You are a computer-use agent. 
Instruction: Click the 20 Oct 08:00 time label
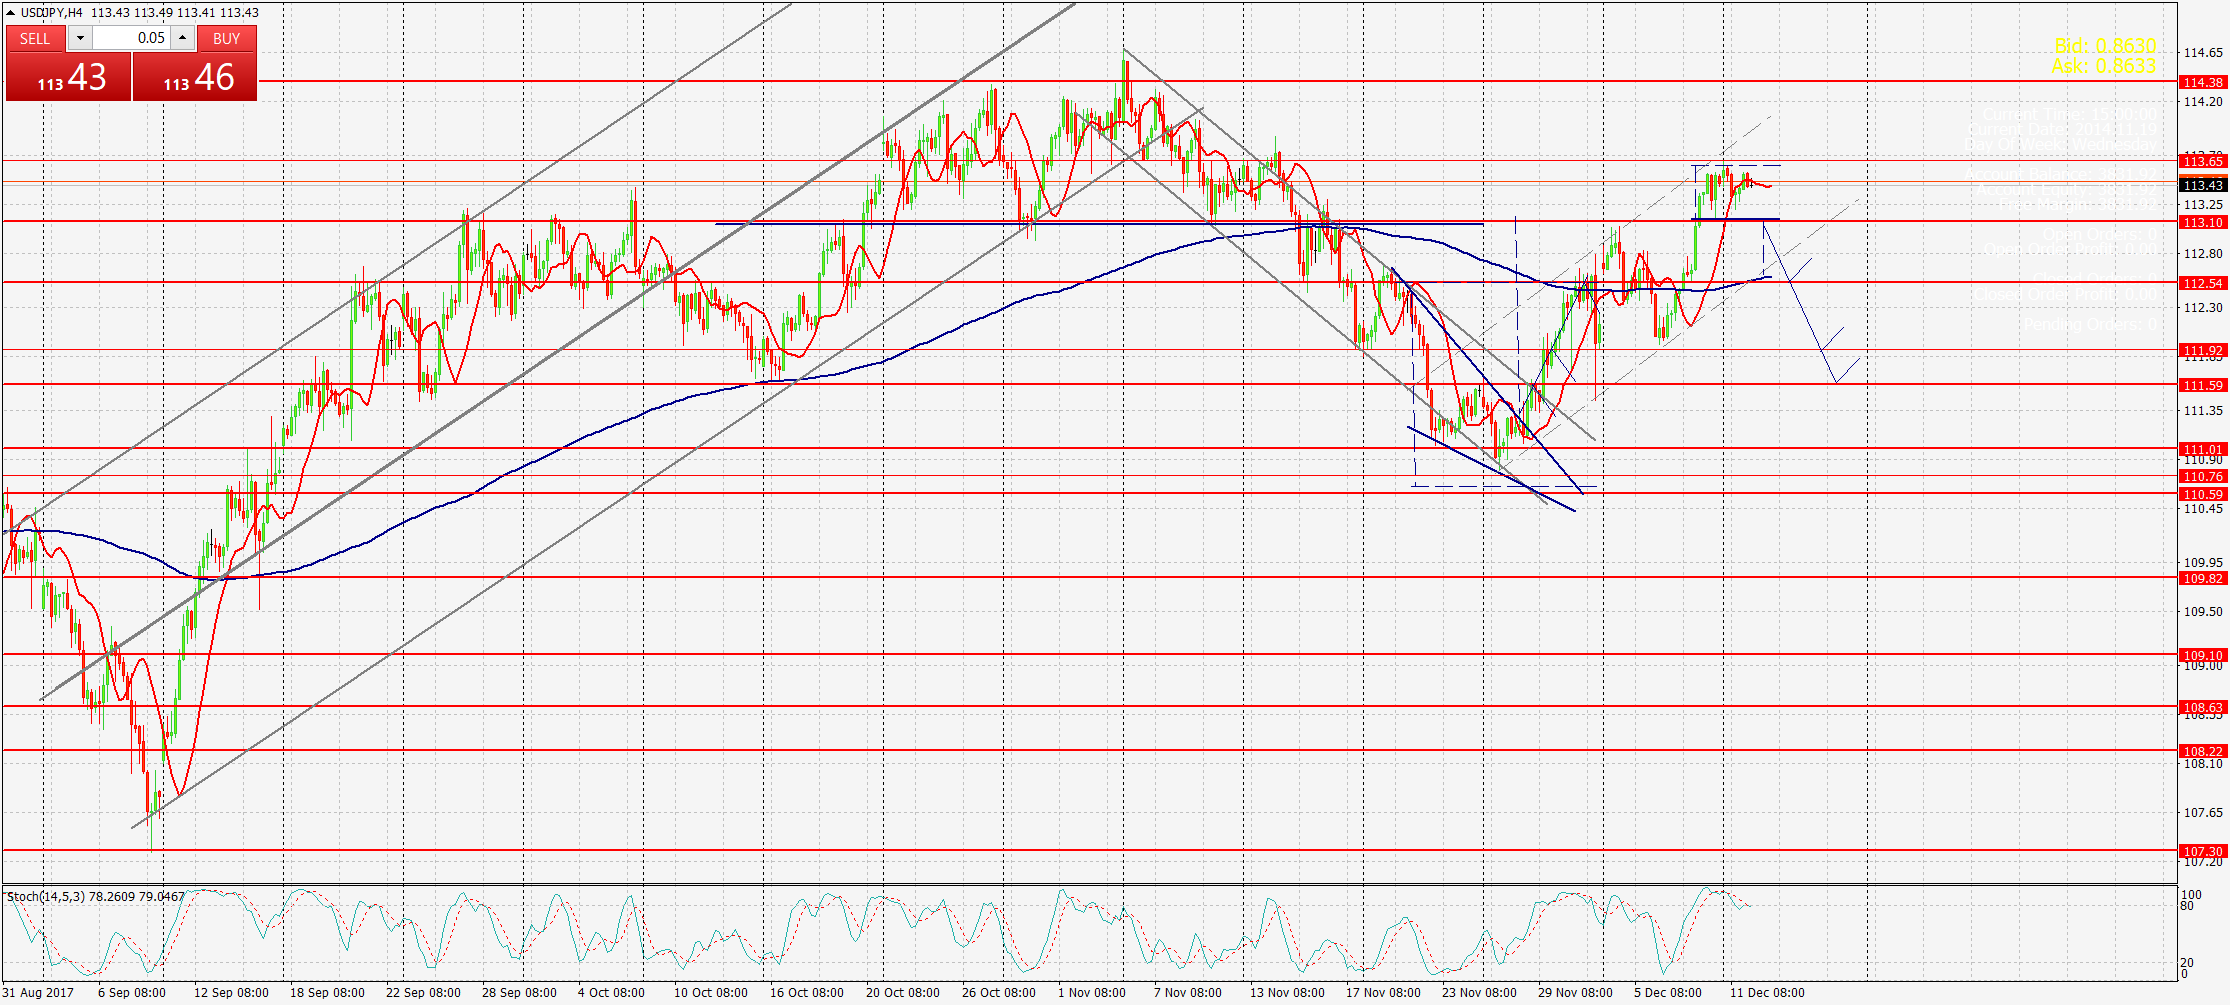pos(903,993)
